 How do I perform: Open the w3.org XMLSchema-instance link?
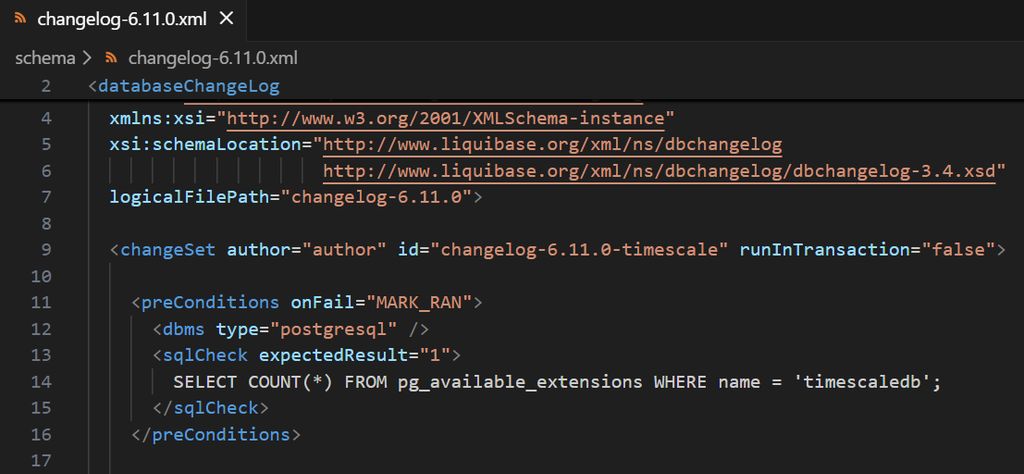tap(446, 118)
